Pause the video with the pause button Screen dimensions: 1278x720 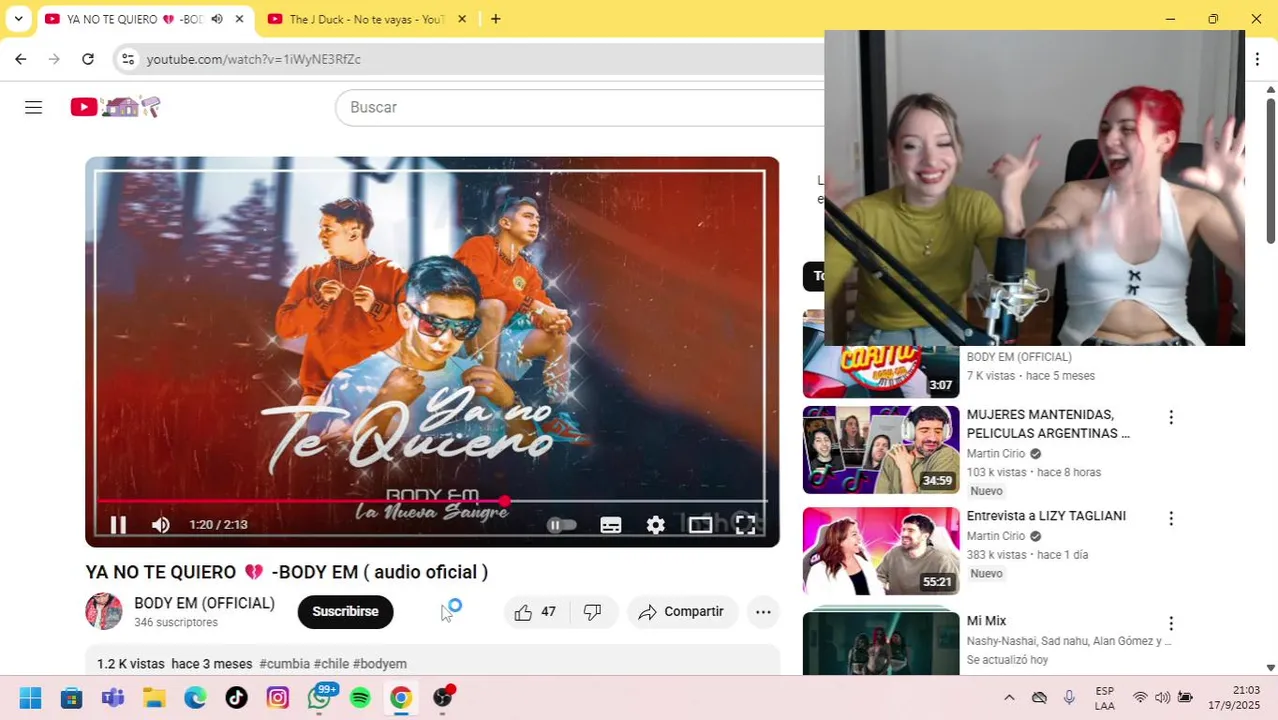[x=118, y=525]
